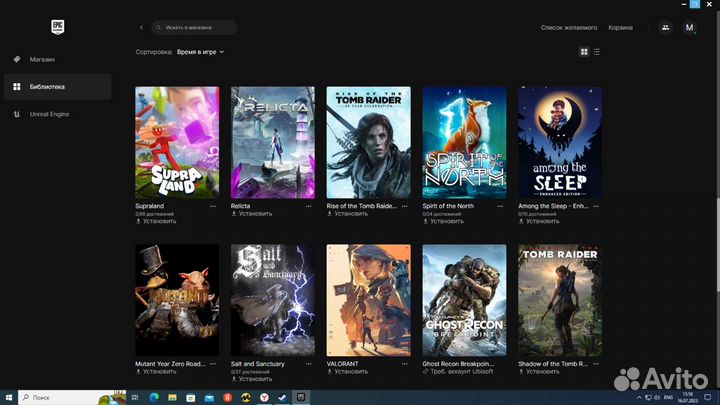Open options dots for Mutant Year Zero
The width and height of the screenshot is (720, 405).
point(213,364)
